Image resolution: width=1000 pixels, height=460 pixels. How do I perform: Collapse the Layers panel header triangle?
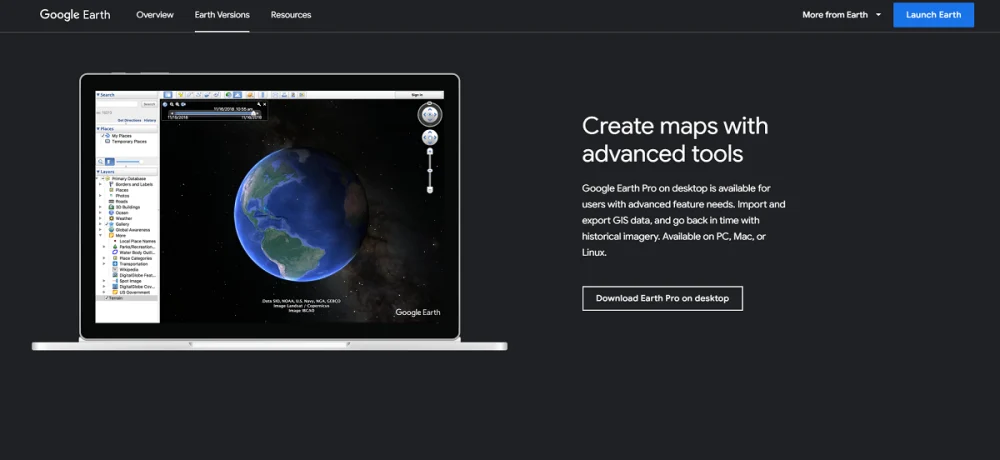coord(98,172)
